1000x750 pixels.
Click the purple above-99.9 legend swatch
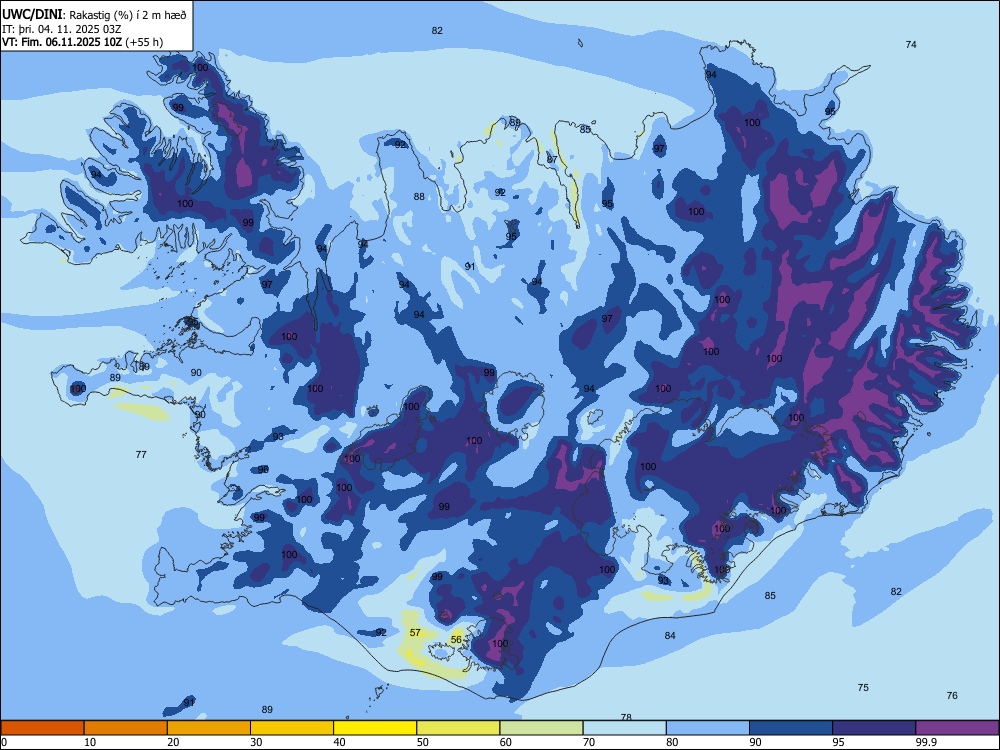click(x=957, y=728)
